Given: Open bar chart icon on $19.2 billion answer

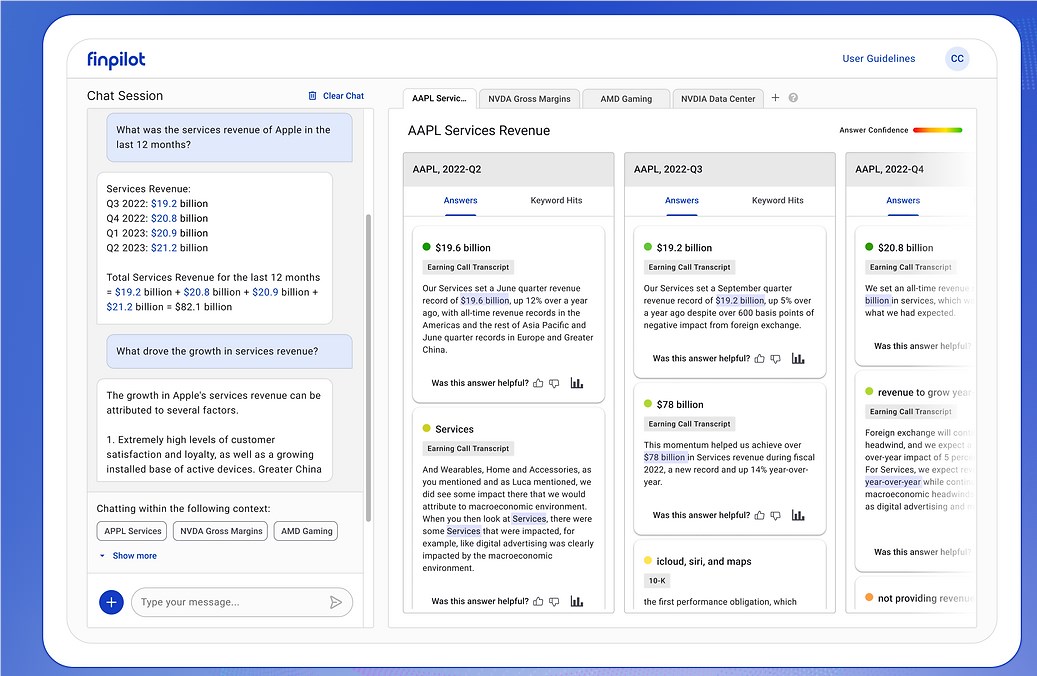Looking at the screenshot, I should coord(798,358).
